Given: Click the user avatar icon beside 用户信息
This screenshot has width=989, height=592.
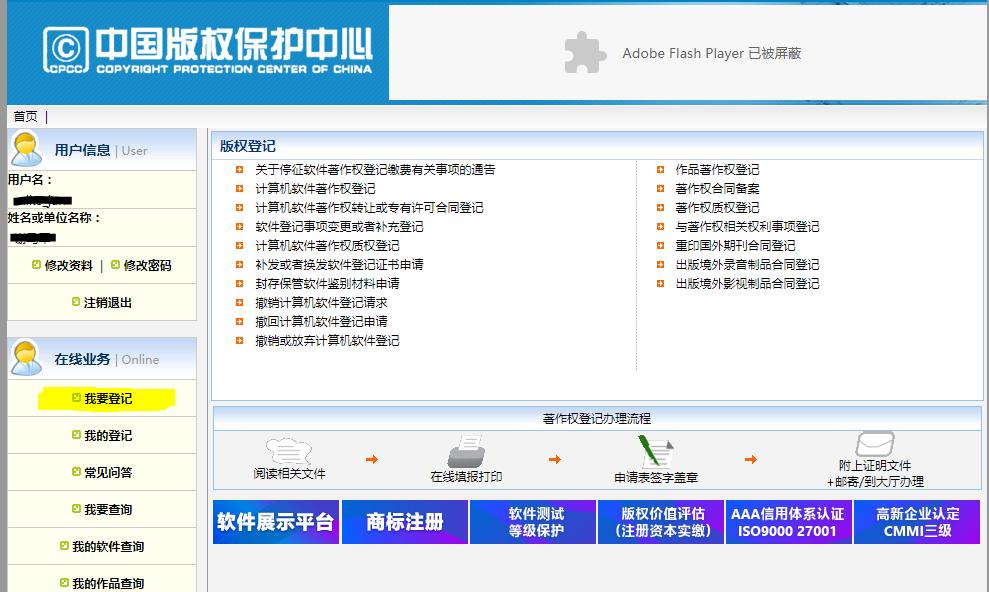Looking at the screenshot, I should pyautogui.click(x=27, y=150).
